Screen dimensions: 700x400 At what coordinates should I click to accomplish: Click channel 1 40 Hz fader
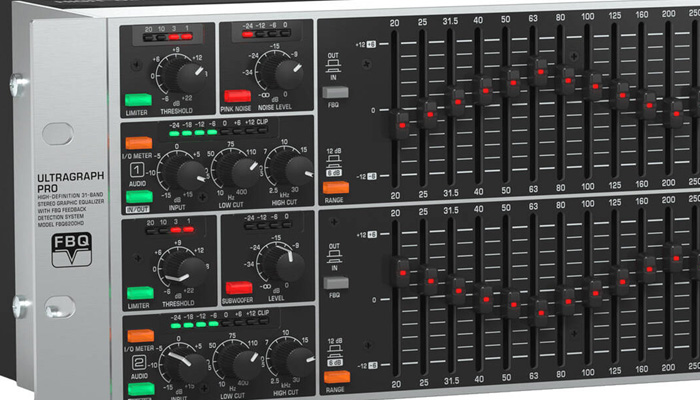coord(485,90)
